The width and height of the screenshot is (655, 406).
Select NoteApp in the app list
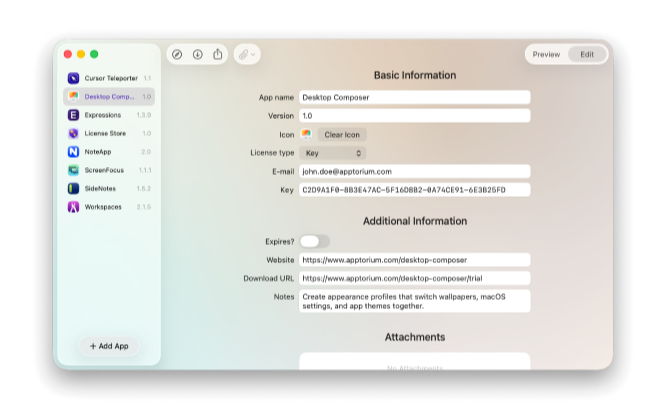[x=109, y=152]
